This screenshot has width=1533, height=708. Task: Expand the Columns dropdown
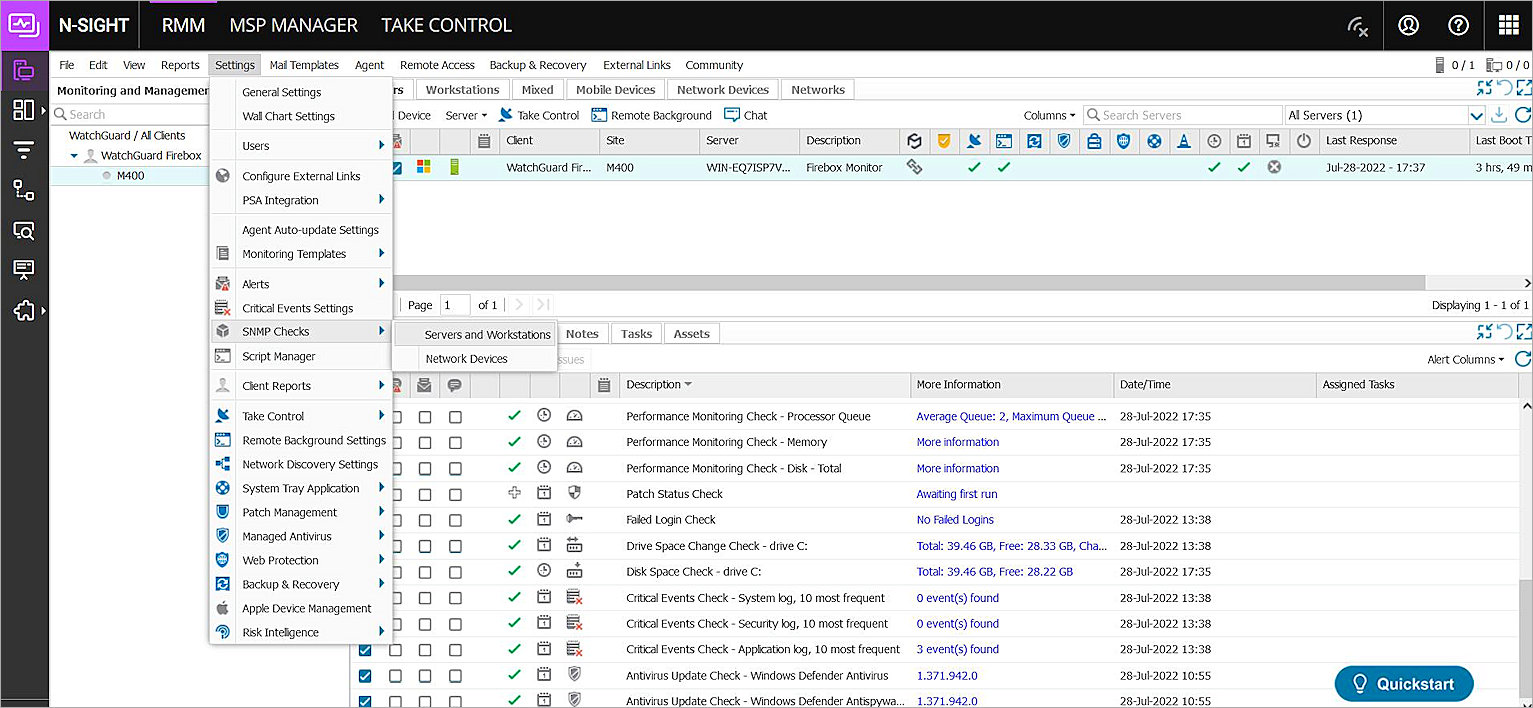tap(1049, 115)
